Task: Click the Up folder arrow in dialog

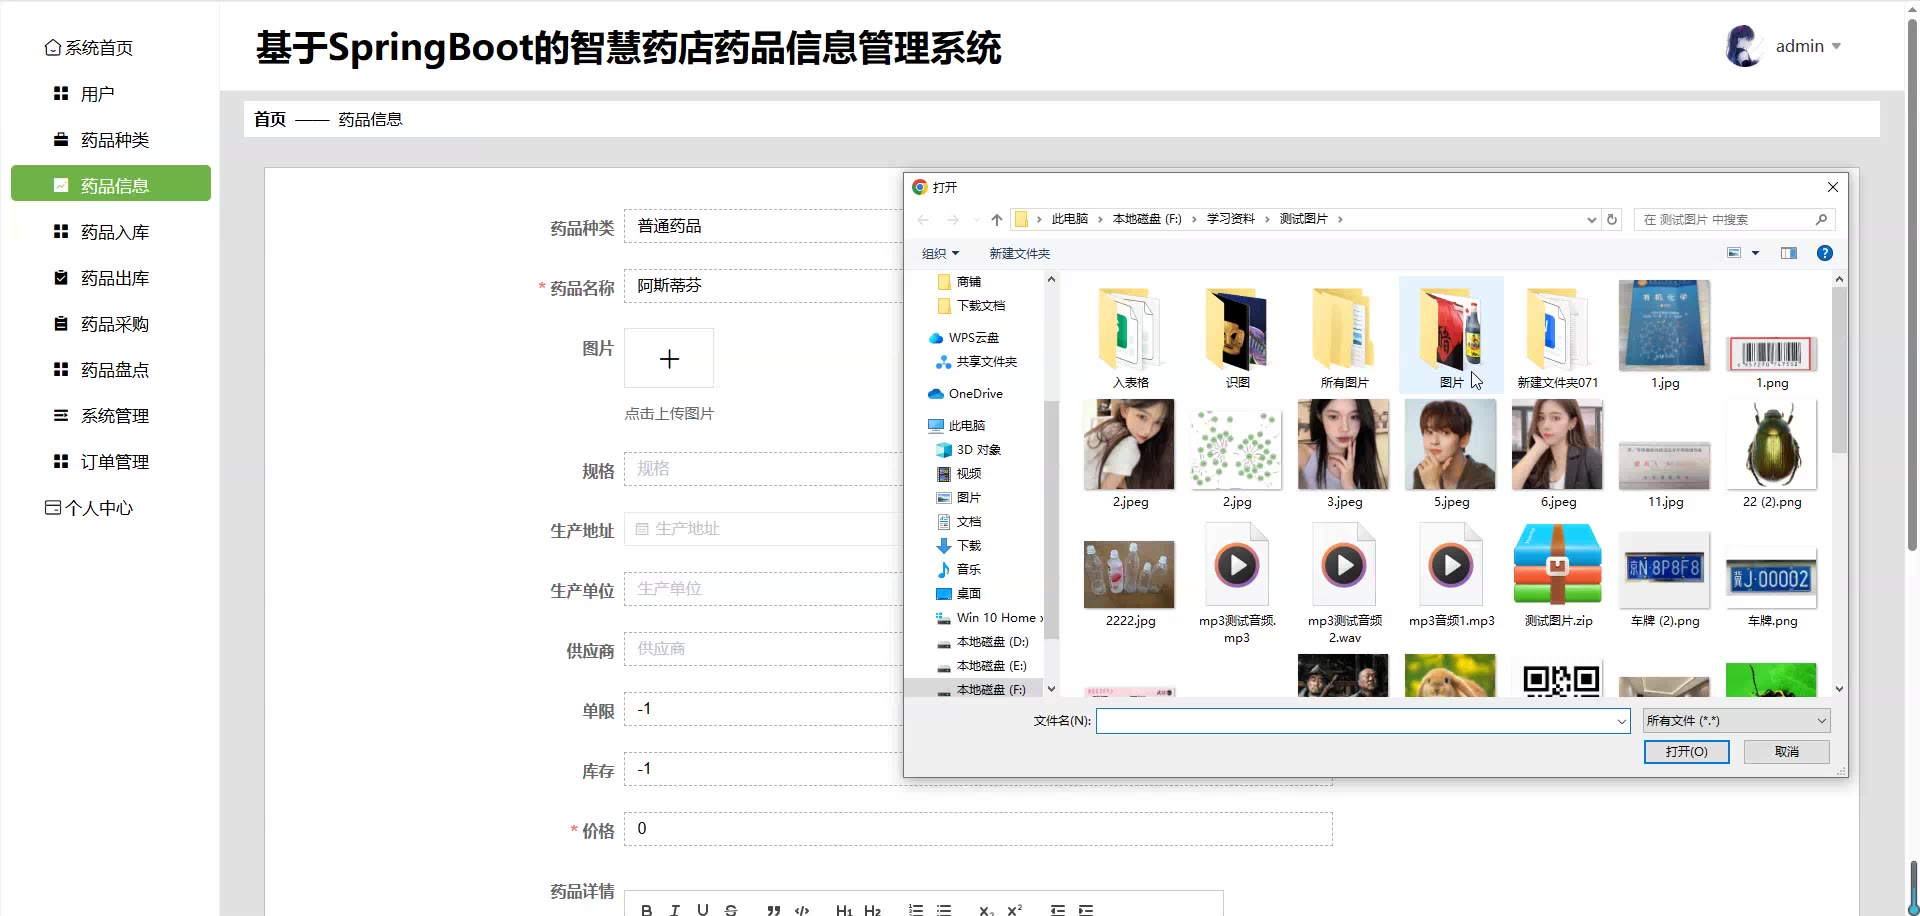Action: (x=996, y=220)
